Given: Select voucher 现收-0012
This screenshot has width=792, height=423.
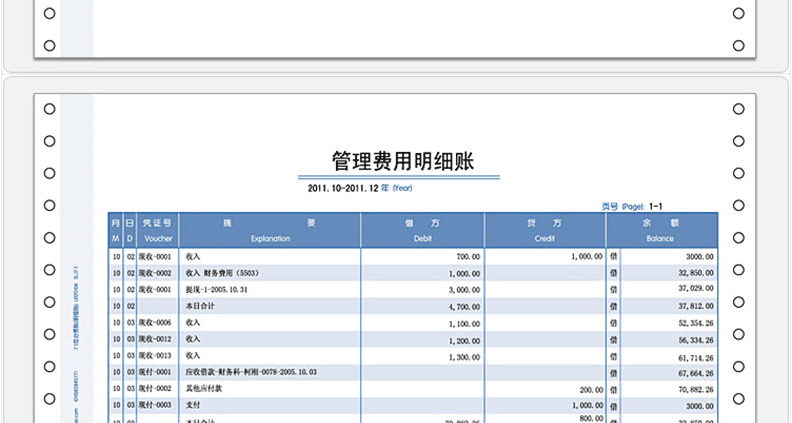Looking at the screenshot, I should click(x=155, y=339).
